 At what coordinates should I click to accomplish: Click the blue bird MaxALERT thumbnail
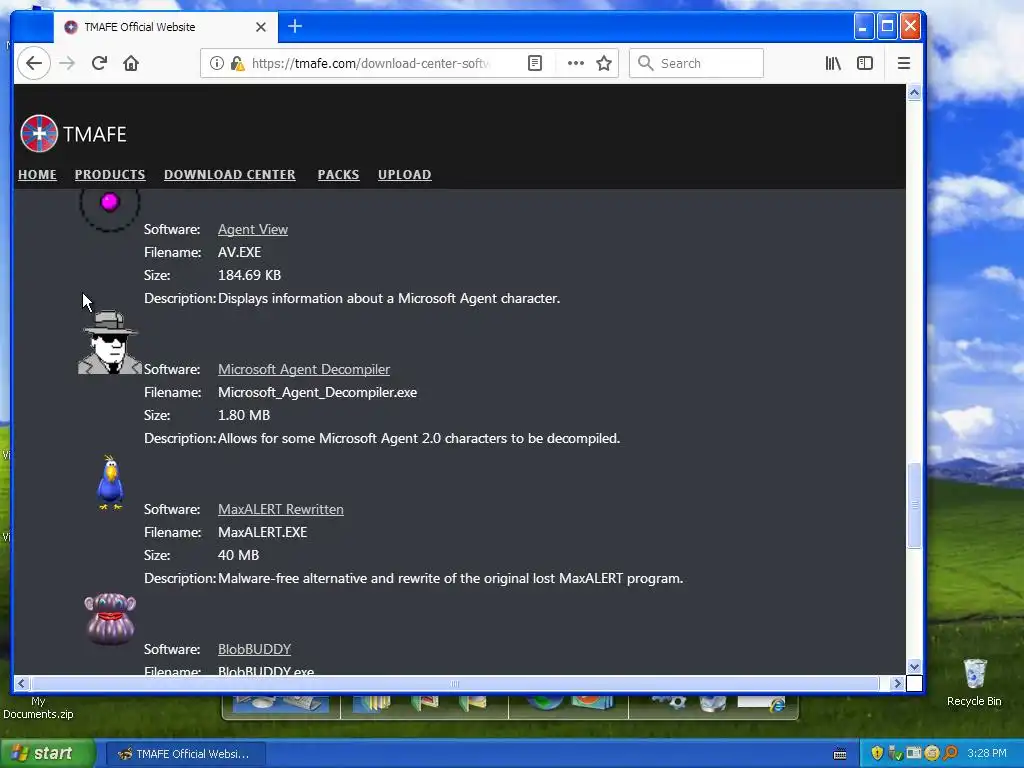pyautogui.click(x=110, y=483)
